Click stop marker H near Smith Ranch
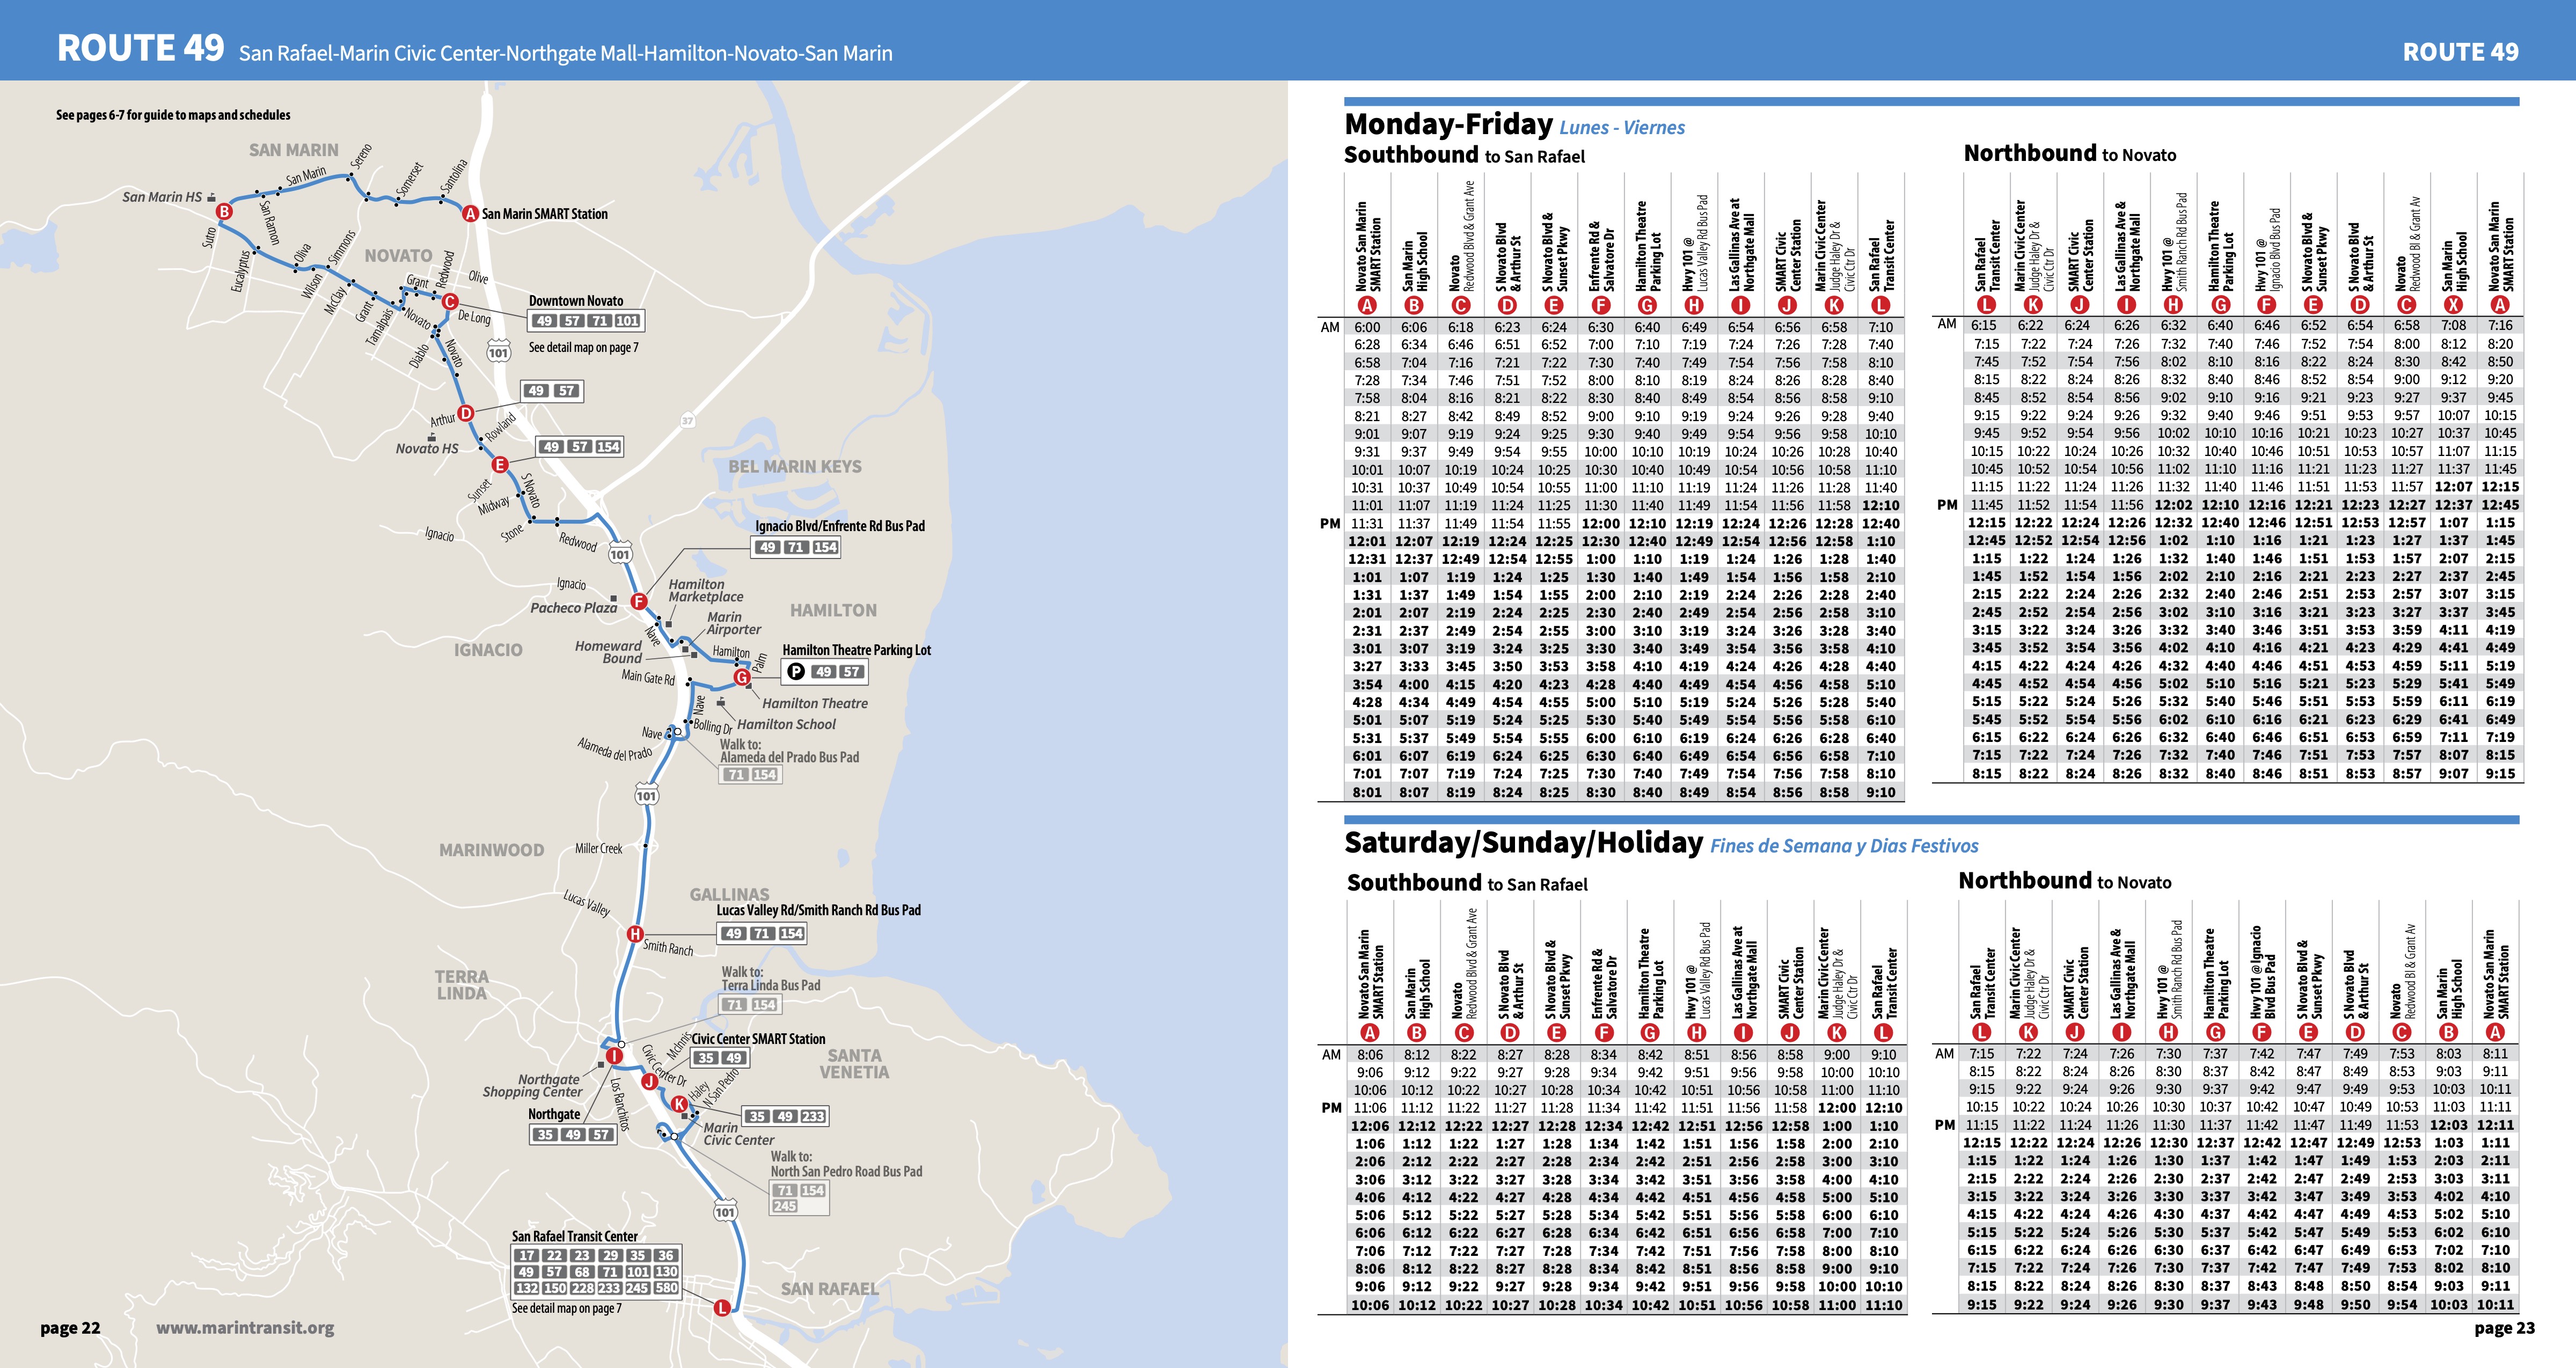The image size is (2576, 1368). (x=635, y=934)
